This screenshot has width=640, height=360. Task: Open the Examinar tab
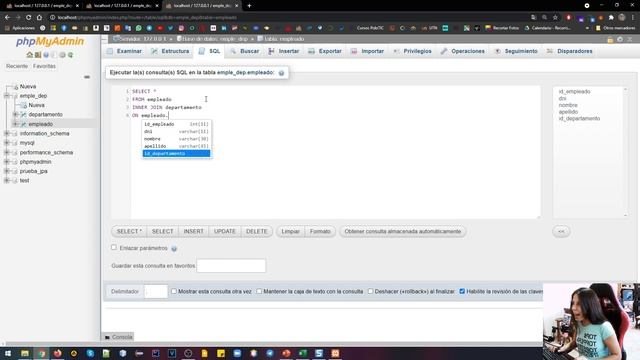(124, 51)
